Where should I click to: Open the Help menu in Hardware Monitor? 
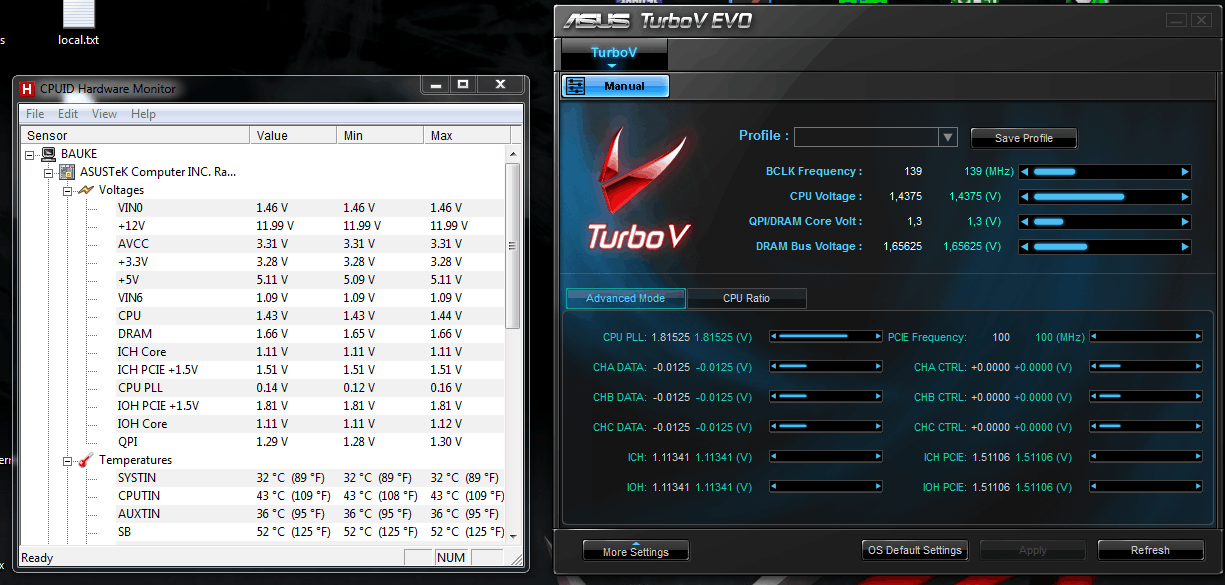coord(144,114)
